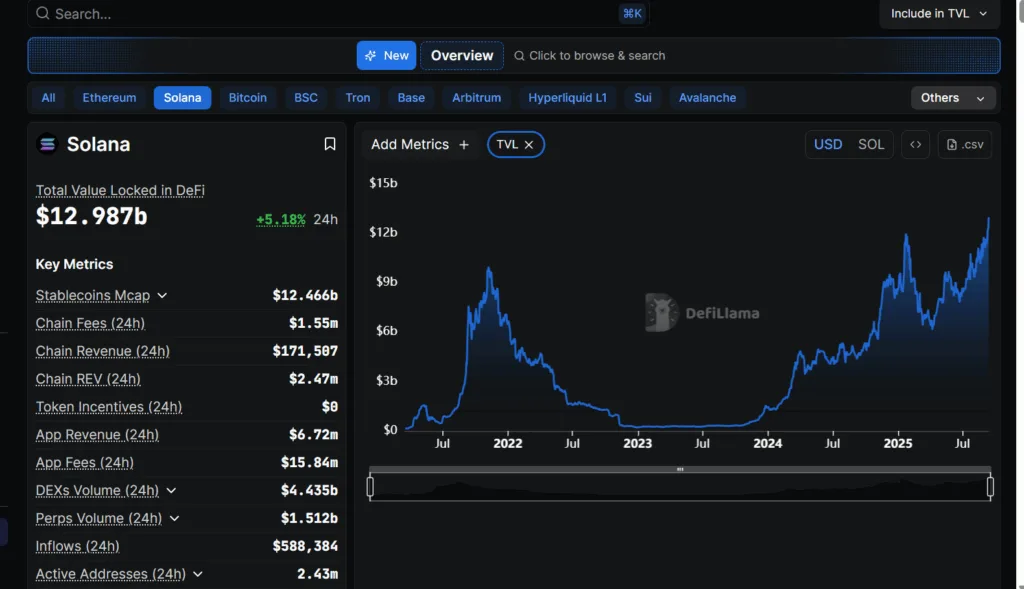Download chart data as .csv
Image resolution: width=1024 pixels, height=589 pixels.
tap(965, 144)
